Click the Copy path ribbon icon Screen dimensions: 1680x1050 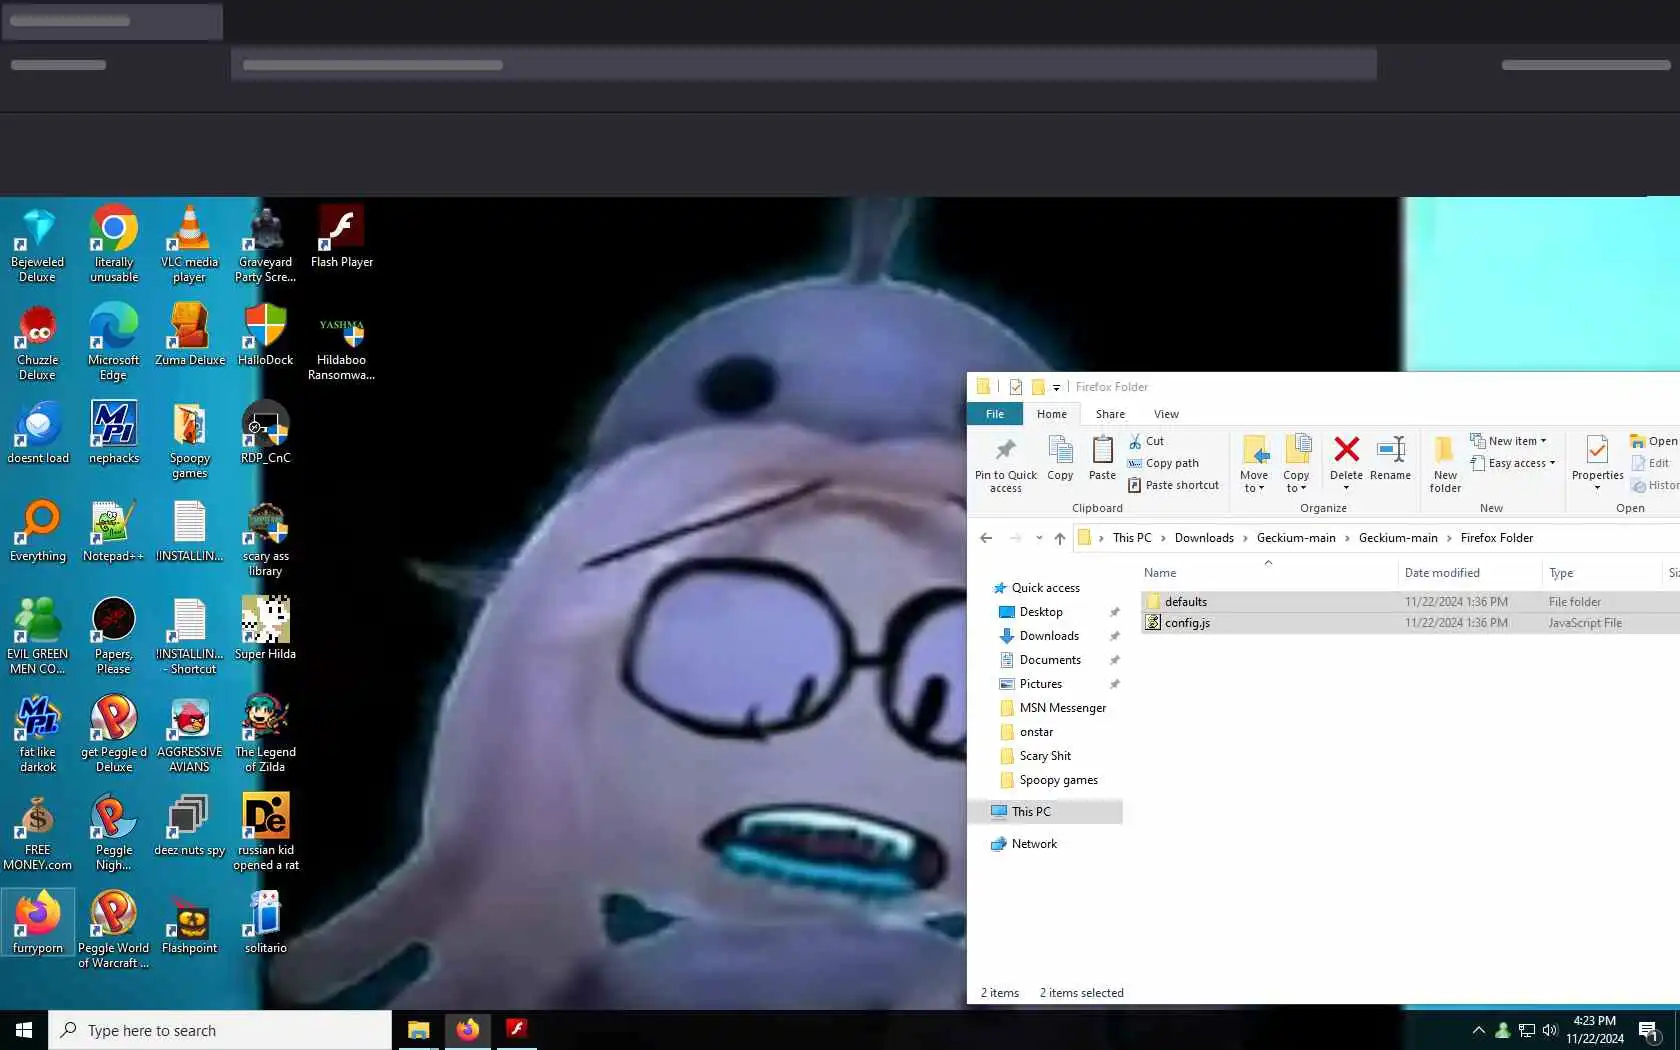(x=1135, y=463)
